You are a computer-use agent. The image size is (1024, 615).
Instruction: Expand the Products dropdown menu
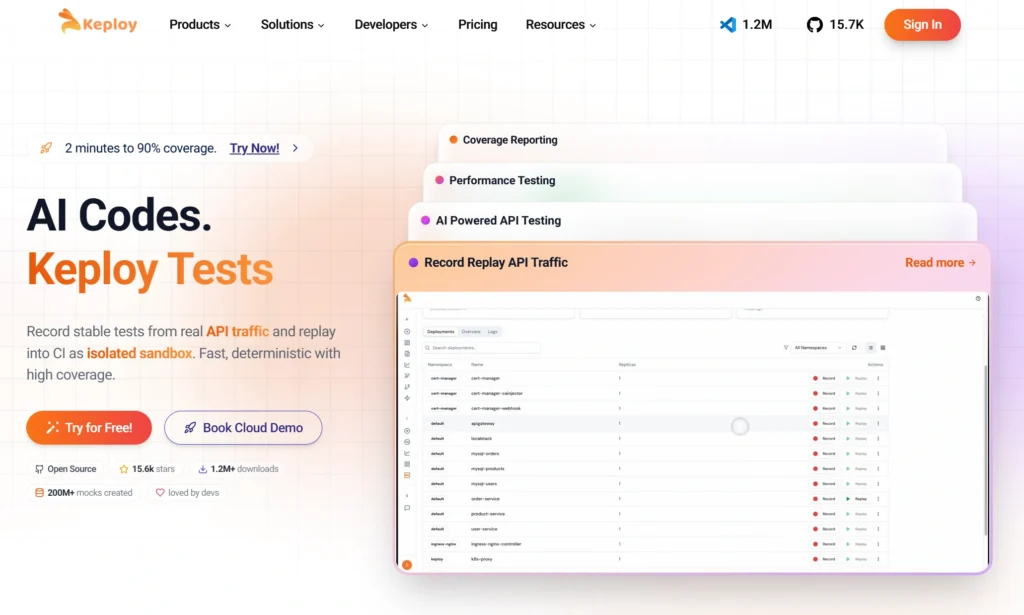coord(200,25)
